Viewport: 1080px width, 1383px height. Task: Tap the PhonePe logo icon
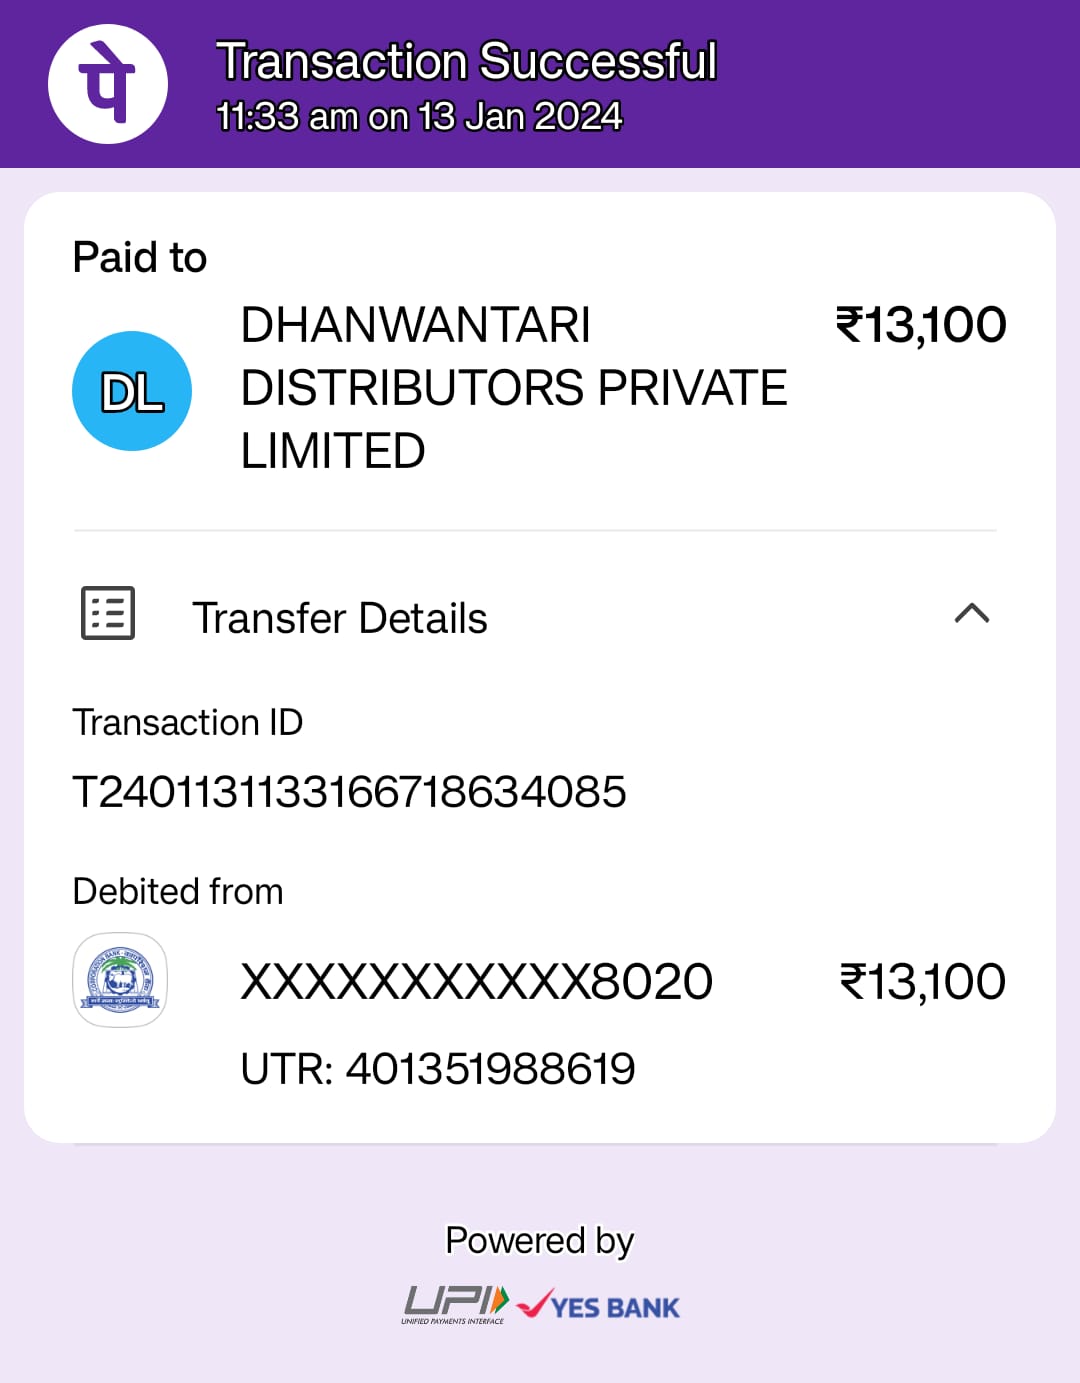[108, 84]
